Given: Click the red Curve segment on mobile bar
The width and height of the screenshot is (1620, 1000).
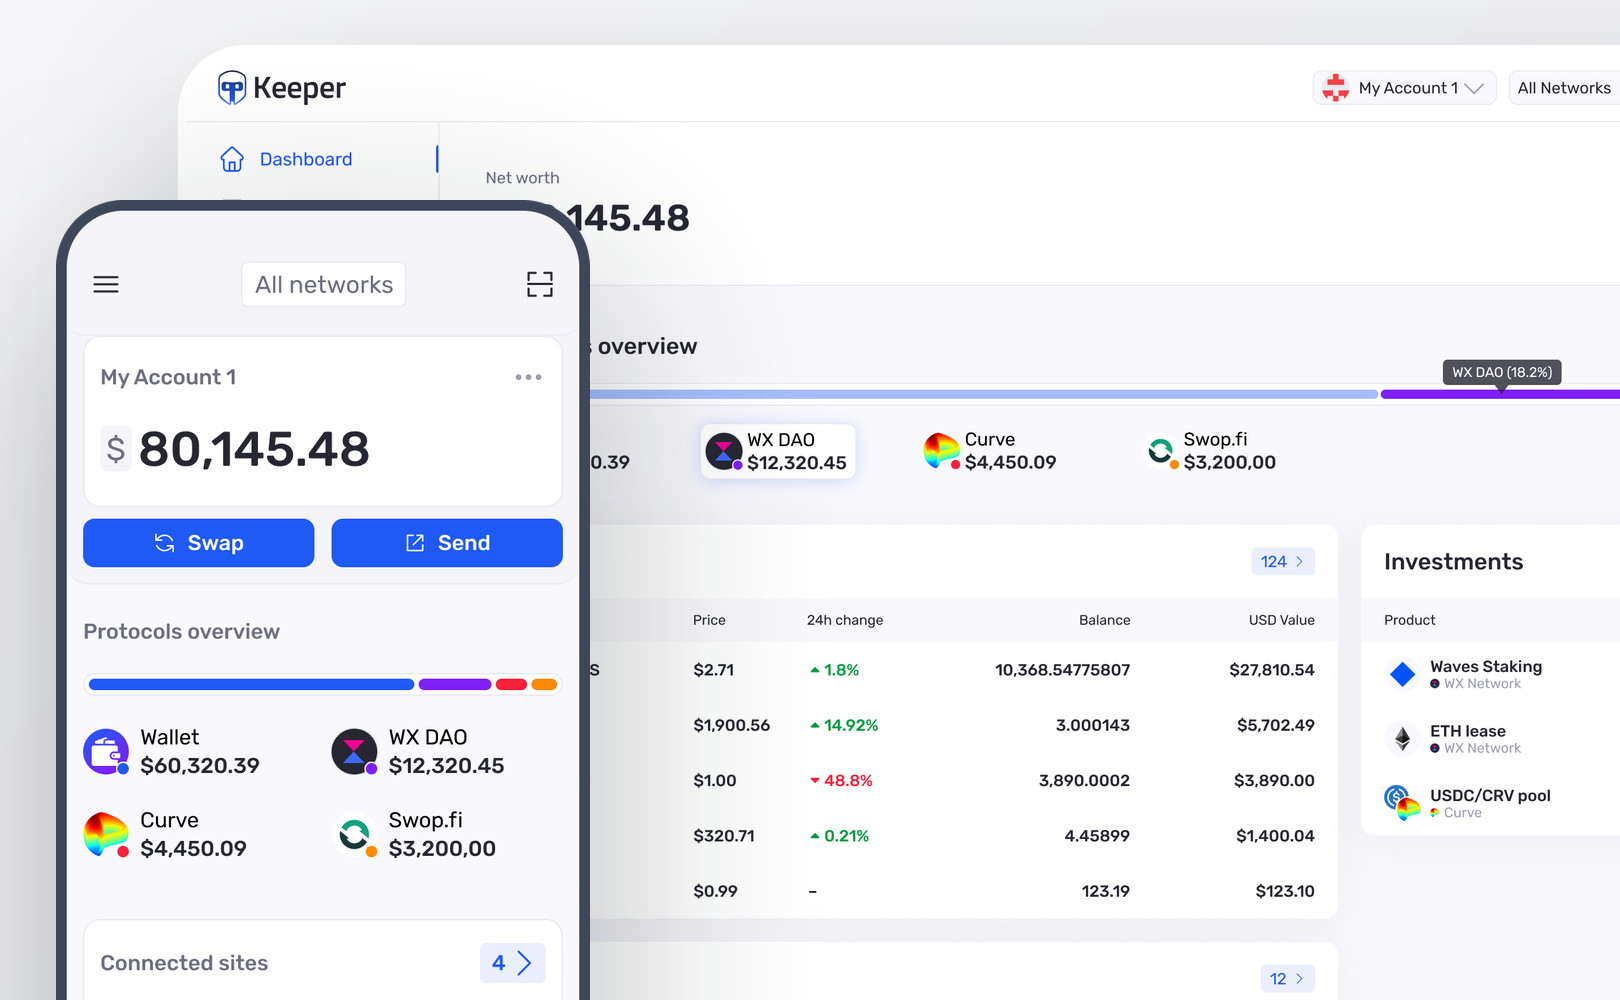Looking at the screenshot, I should (511, 685).
